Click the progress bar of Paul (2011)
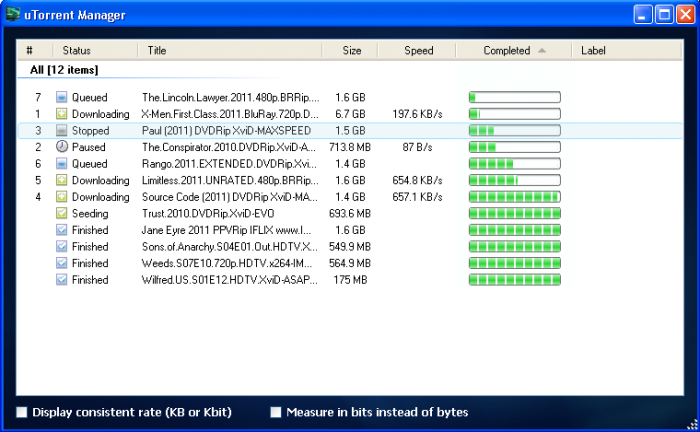700x432 pixels. point(515,130)
